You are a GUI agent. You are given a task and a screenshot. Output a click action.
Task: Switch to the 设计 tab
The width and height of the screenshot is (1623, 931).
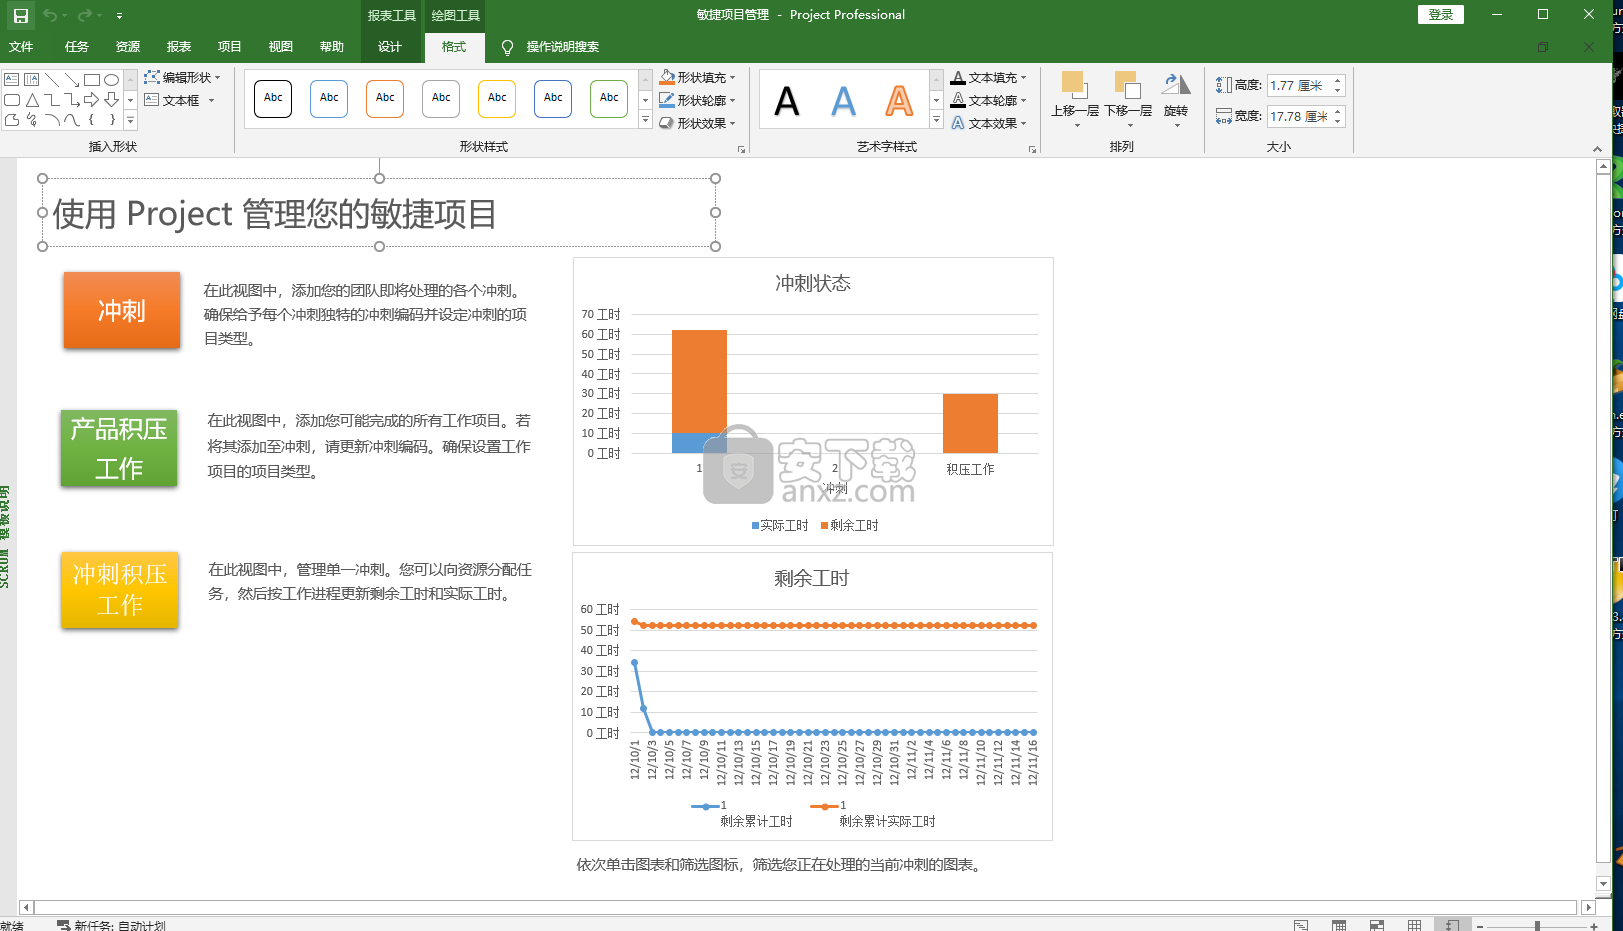point(390,47)
